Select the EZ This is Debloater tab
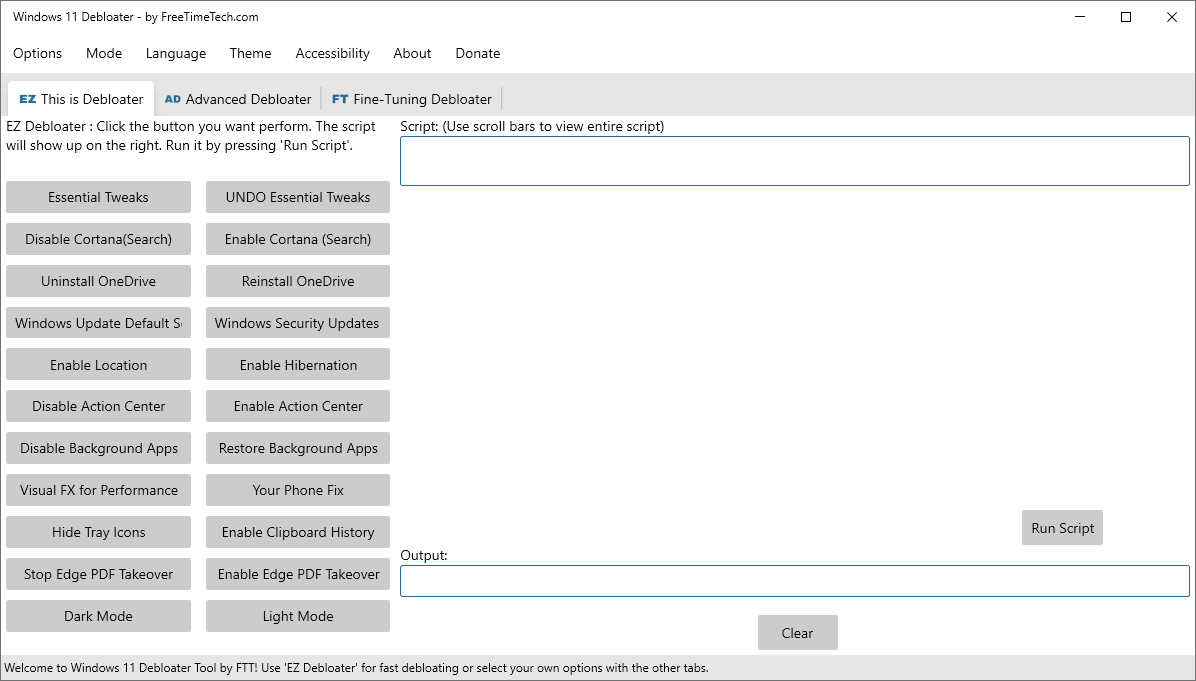The width and height of the screenshot is (1196, 681). pyautogui.click(x=81, y=99)
